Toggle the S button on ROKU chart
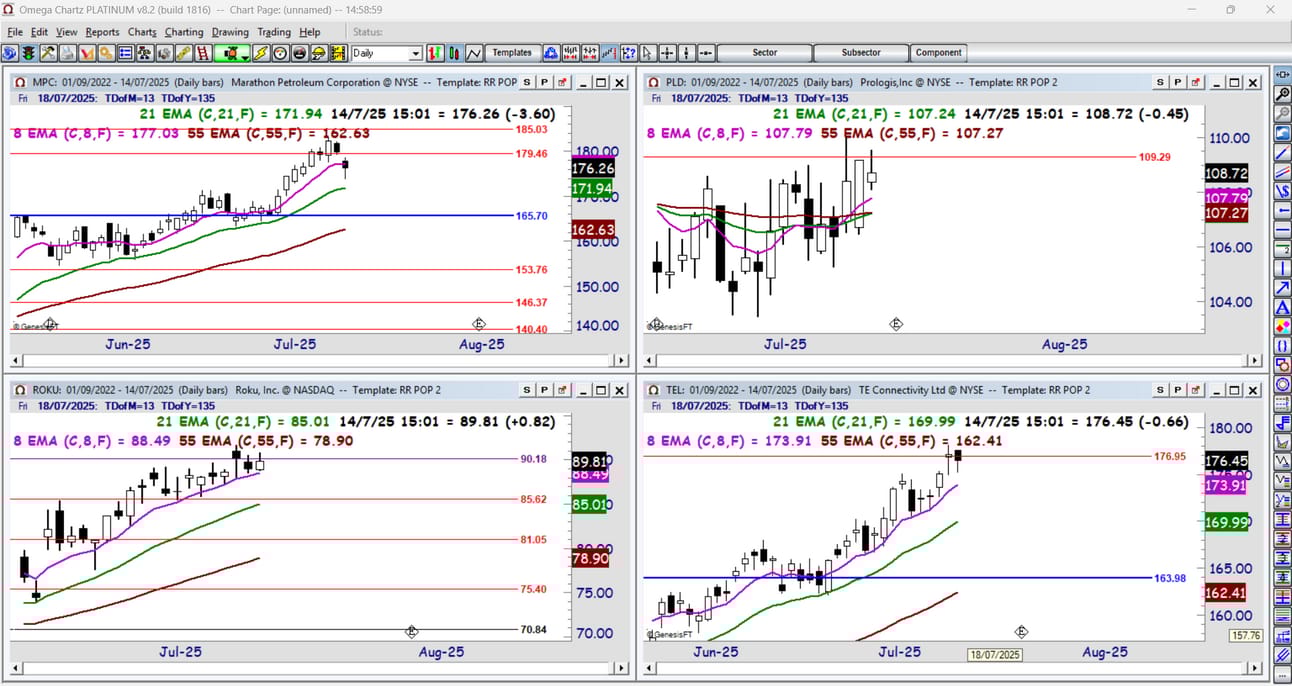 (527, 390)
